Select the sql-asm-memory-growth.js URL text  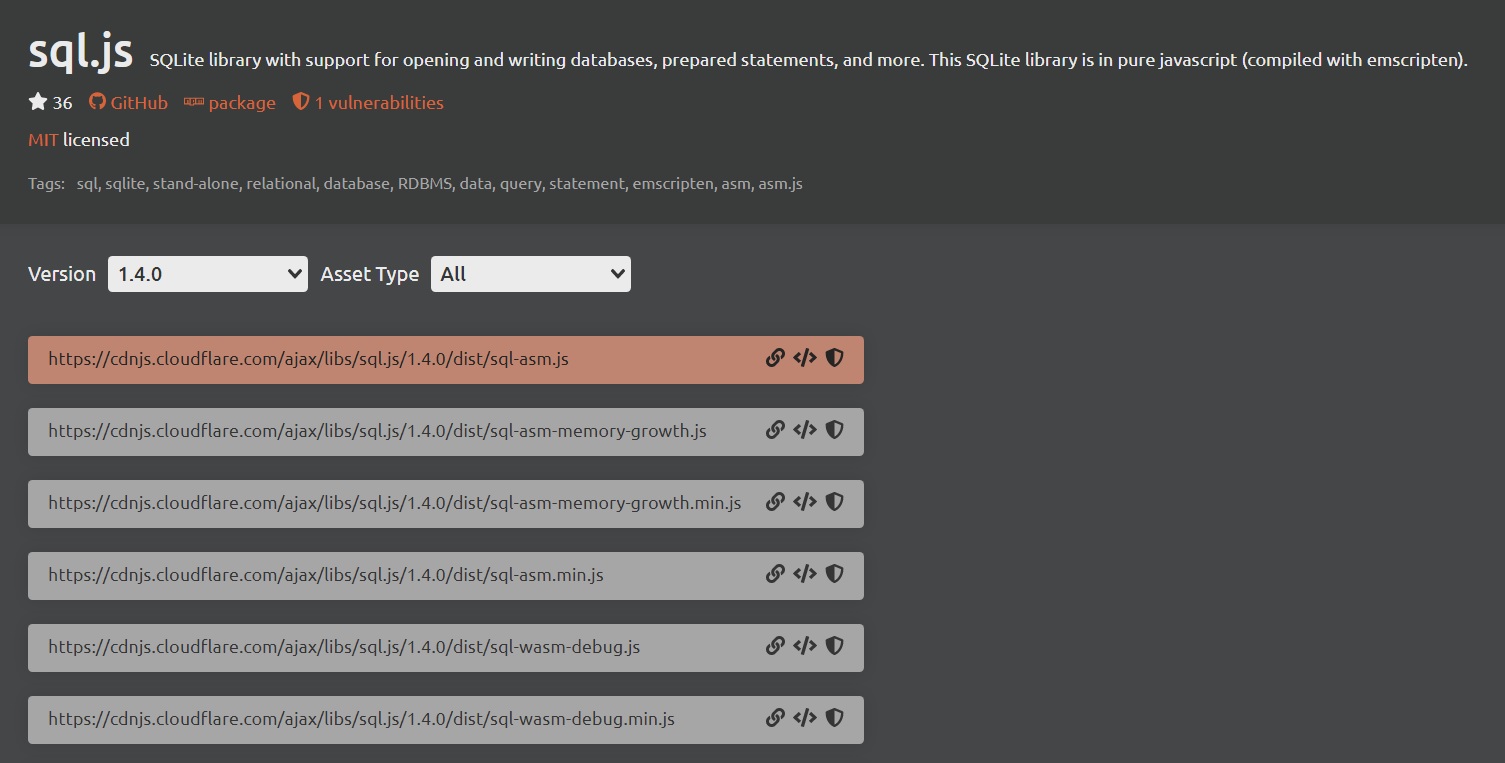(377, 430)
